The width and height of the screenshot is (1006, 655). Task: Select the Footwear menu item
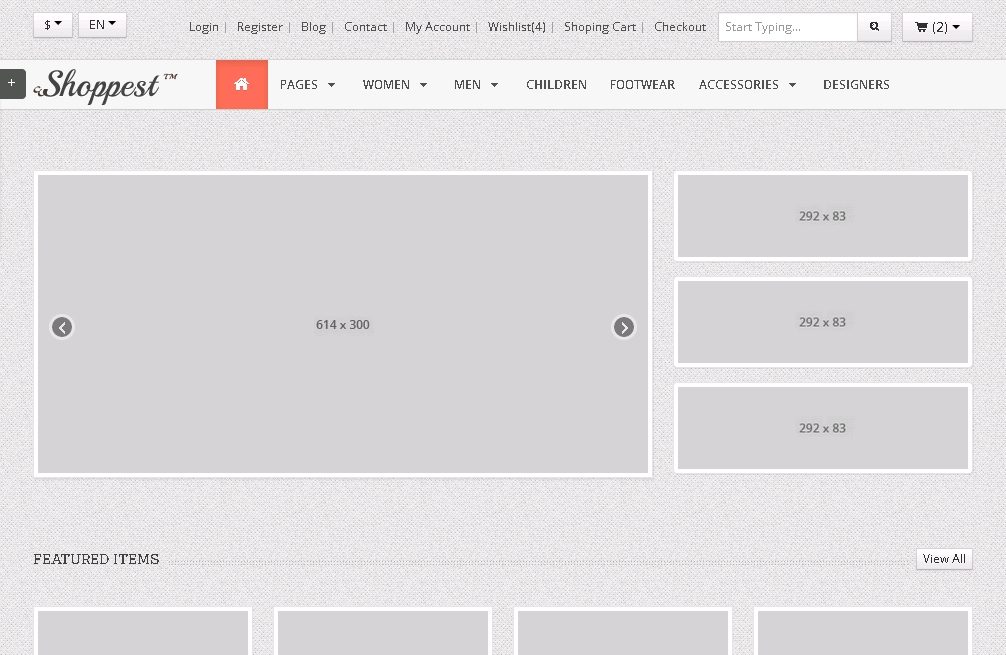(642, 85)
